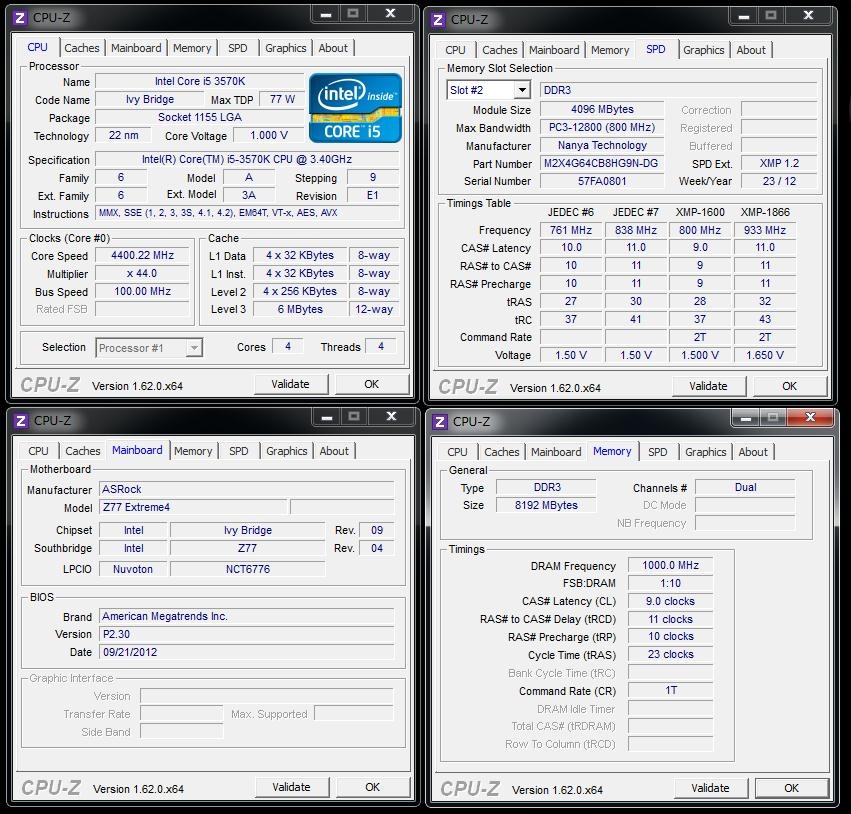Open About tab in the CPU window
The height and width of the screenshot is (814, 851).
[x=333, y=48]
